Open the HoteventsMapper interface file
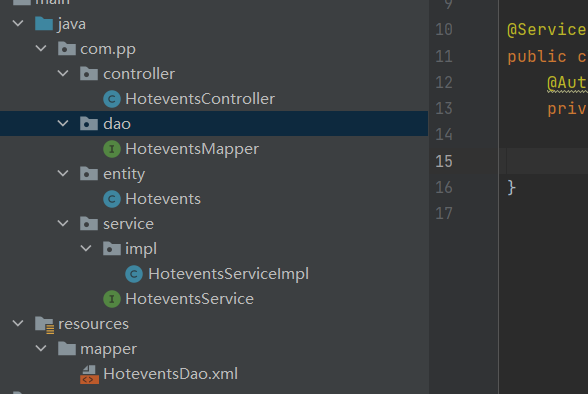Viewport: 588px width, 394px height. point(192,149)
